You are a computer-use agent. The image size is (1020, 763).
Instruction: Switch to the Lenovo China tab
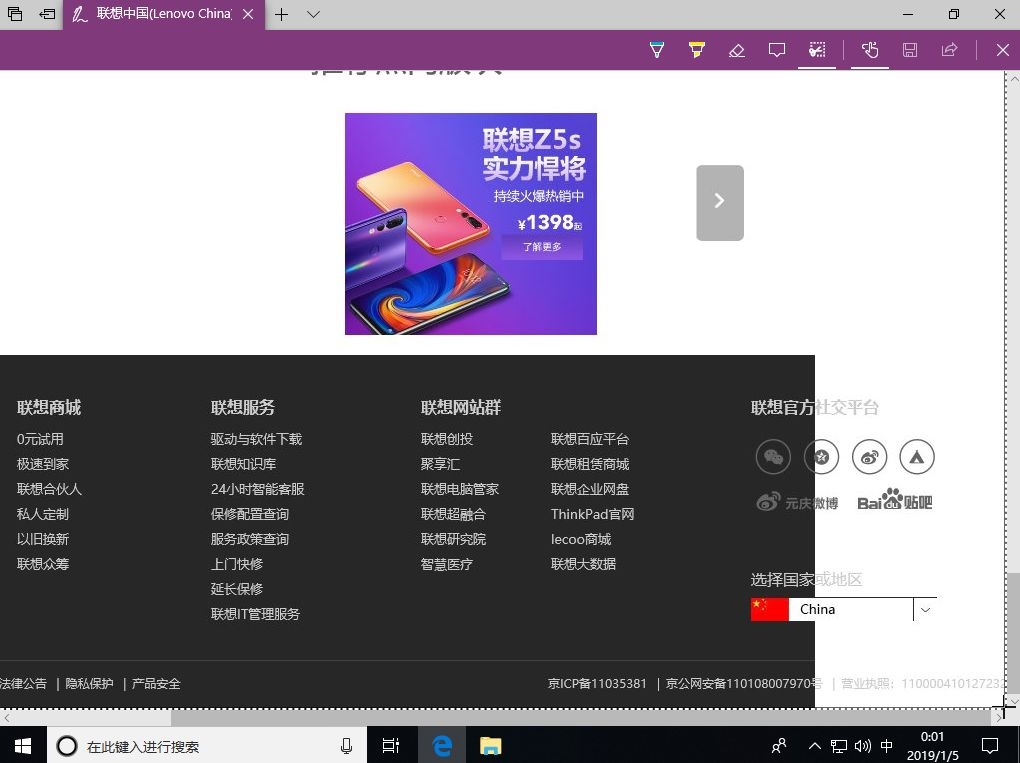point(164,14)
